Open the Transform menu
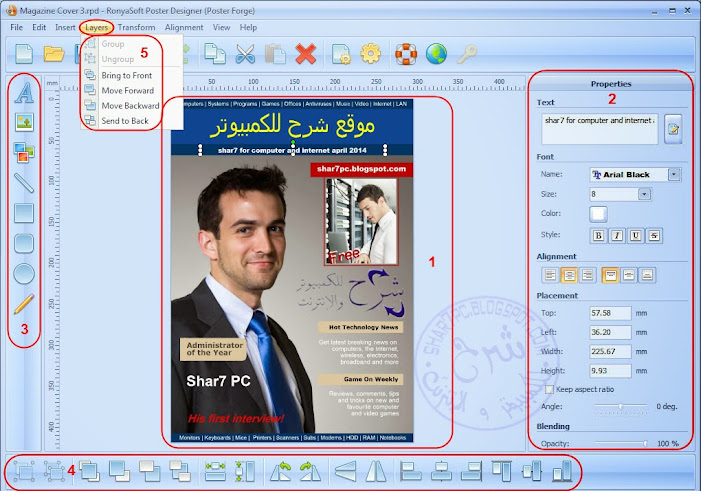Viewport: 701px width, 491px height. click(x=136, y=27)
